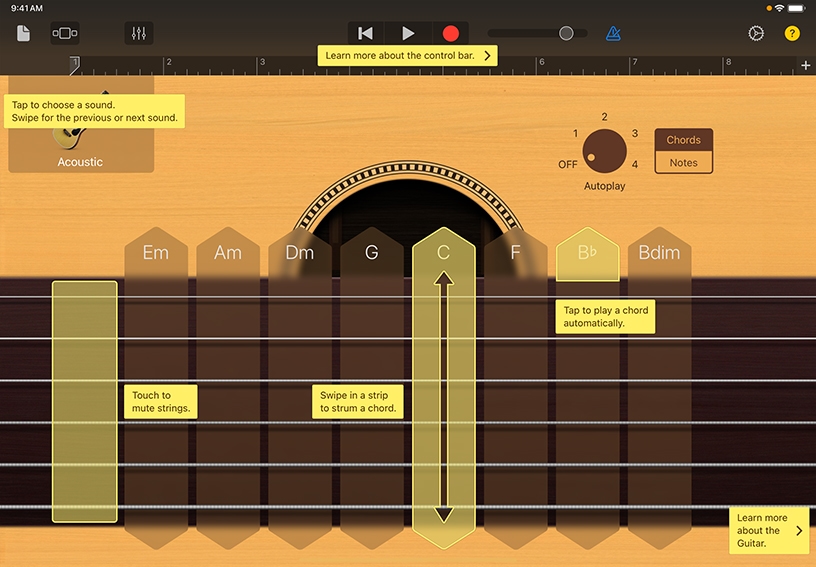Hide coaching tips with the help icon
The height and width of the screenshot is (567, 816).
792,33
